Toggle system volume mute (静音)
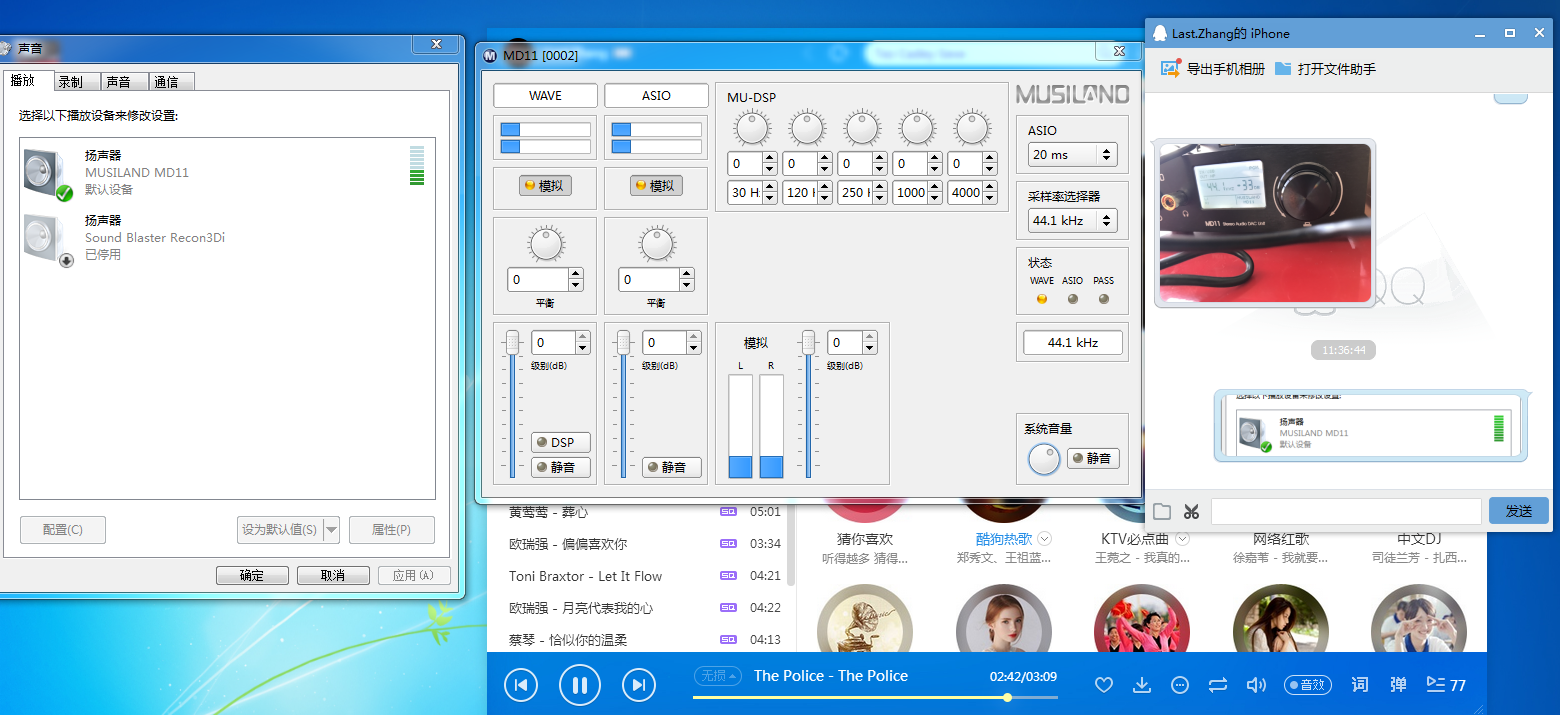1560x715 pixels. (1092, 459)
